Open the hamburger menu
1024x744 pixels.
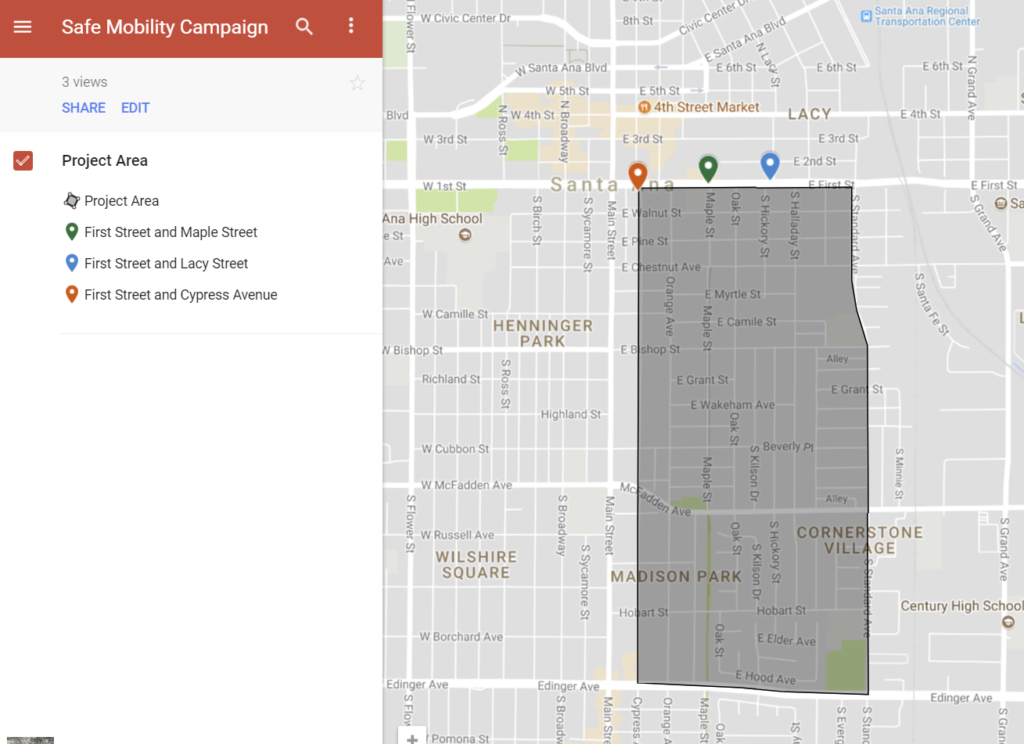click(x=22, y=27)
